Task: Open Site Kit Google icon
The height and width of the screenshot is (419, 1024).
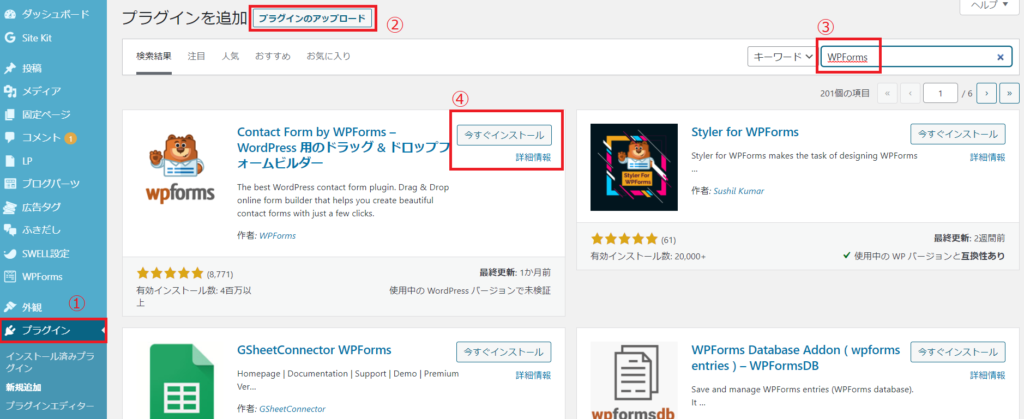Action: pyautogui.click(x=9, y=38)
